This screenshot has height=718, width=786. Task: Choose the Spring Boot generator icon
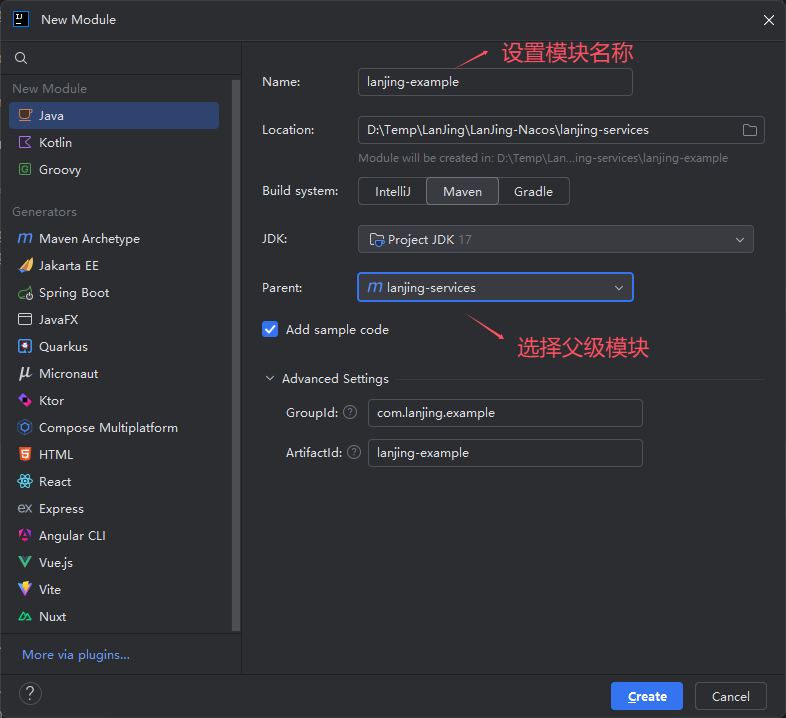(x=25, y=293)
